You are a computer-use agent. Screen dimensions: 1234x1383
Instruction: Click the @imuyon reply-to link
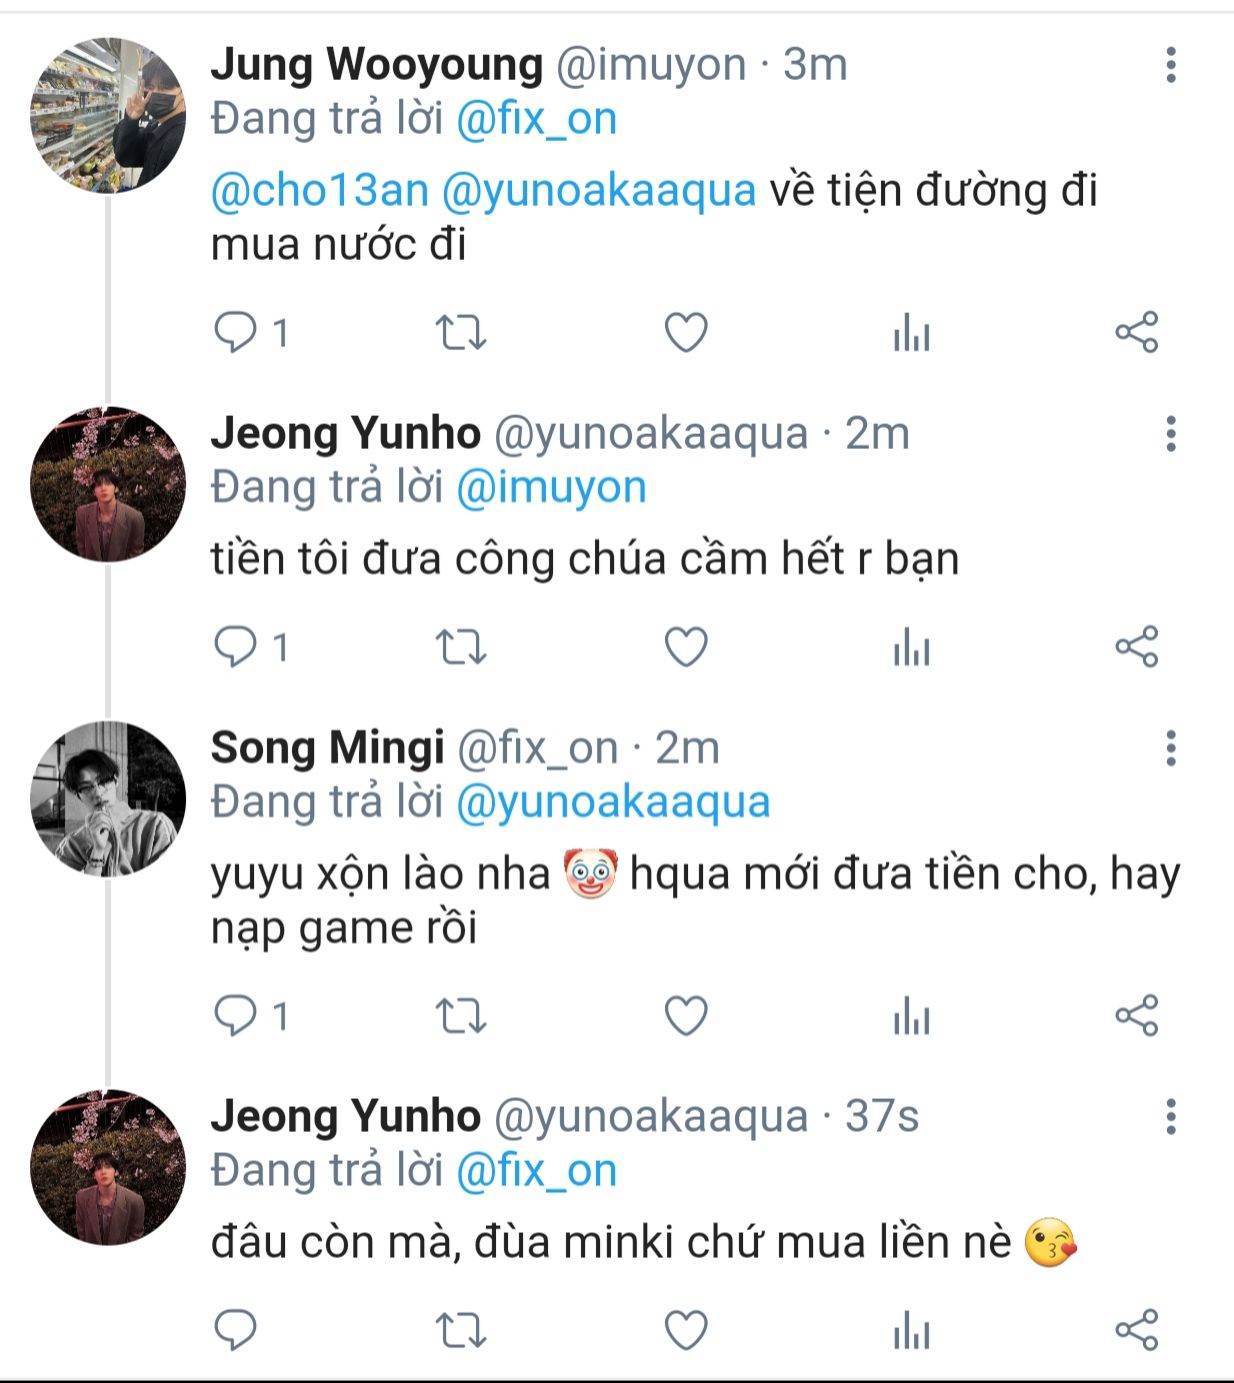[551, 487]
